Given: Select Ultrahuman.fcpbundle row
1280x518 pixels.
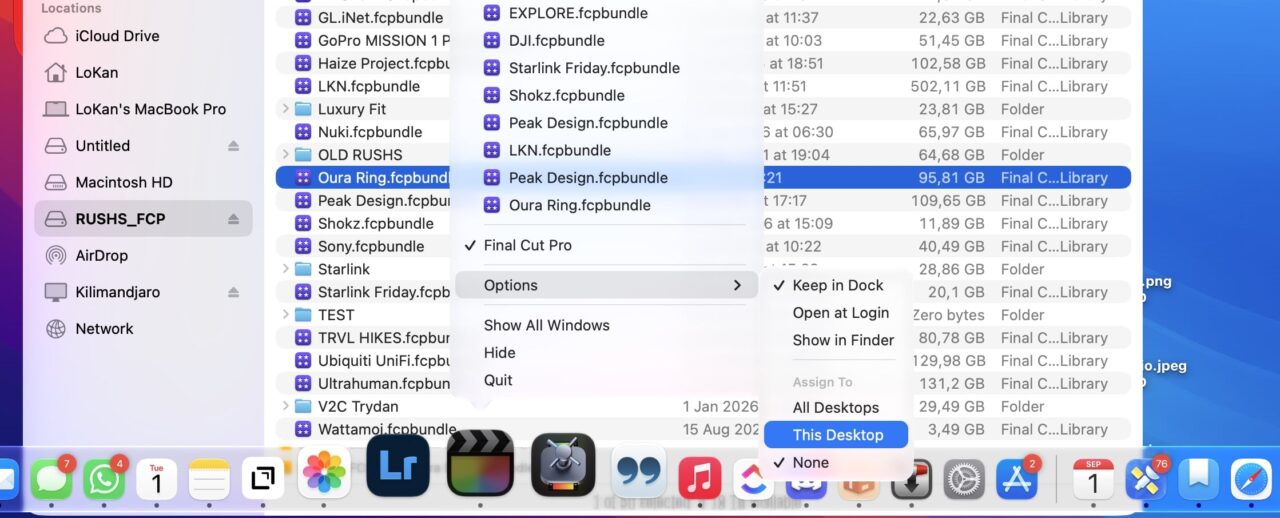Looking at the screenshot, I should pos(703,384).
